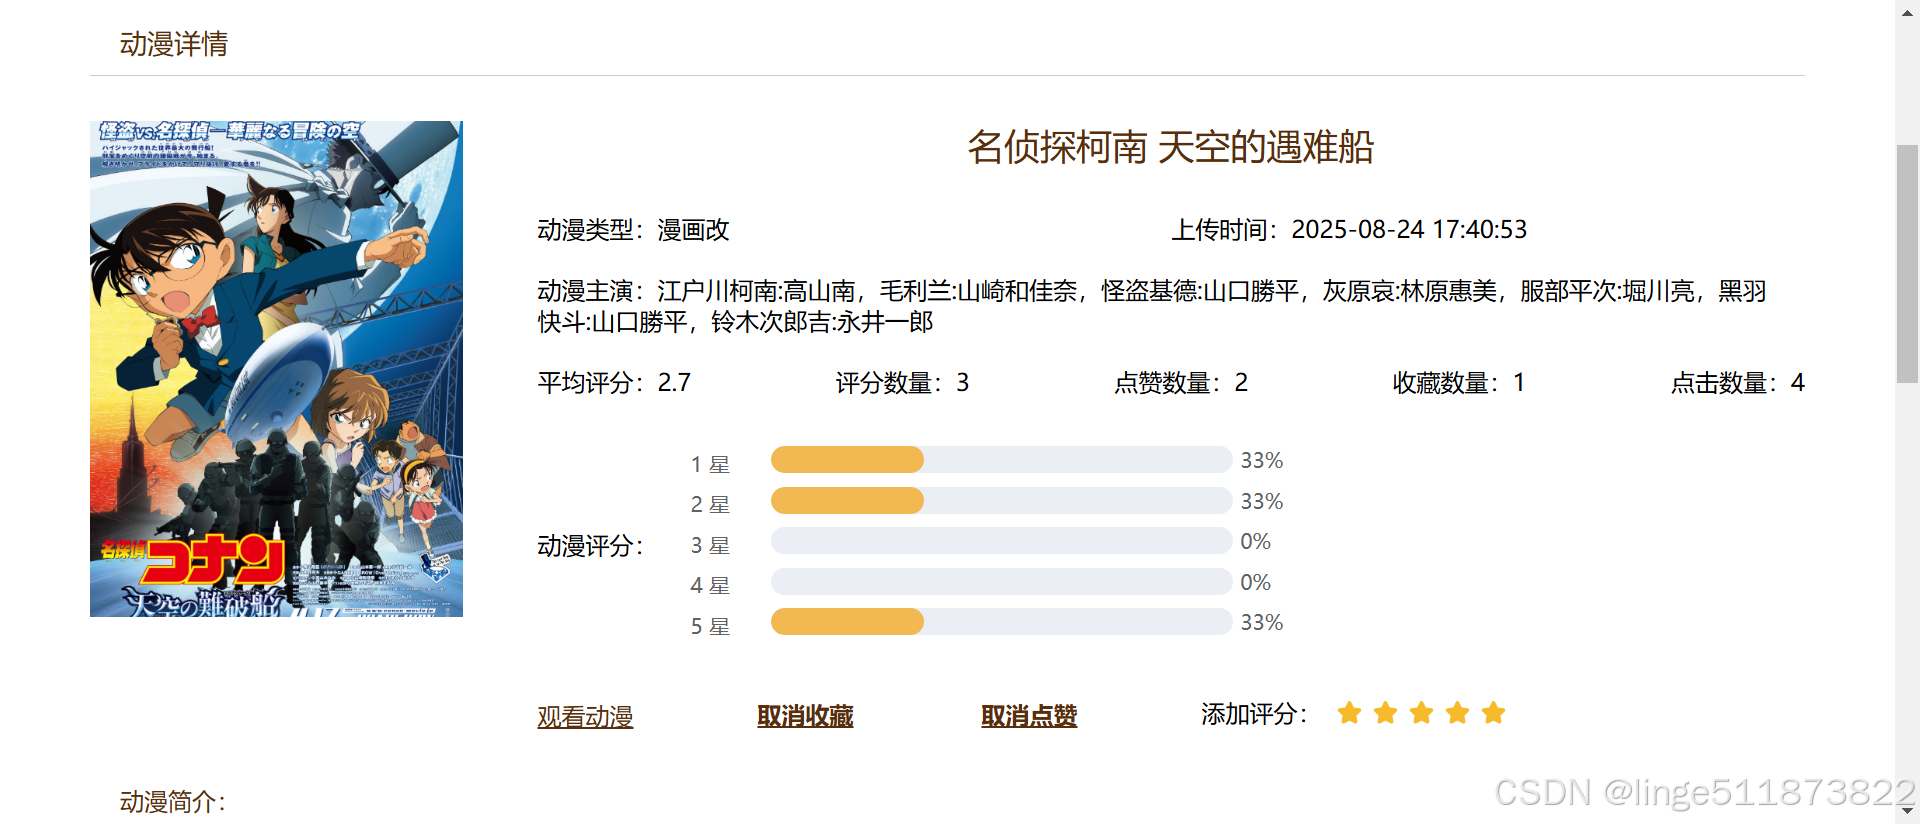Click the page vertical scrollbar thumb
This screenshot has width=1920, height=824.
tap(1907, 264)
